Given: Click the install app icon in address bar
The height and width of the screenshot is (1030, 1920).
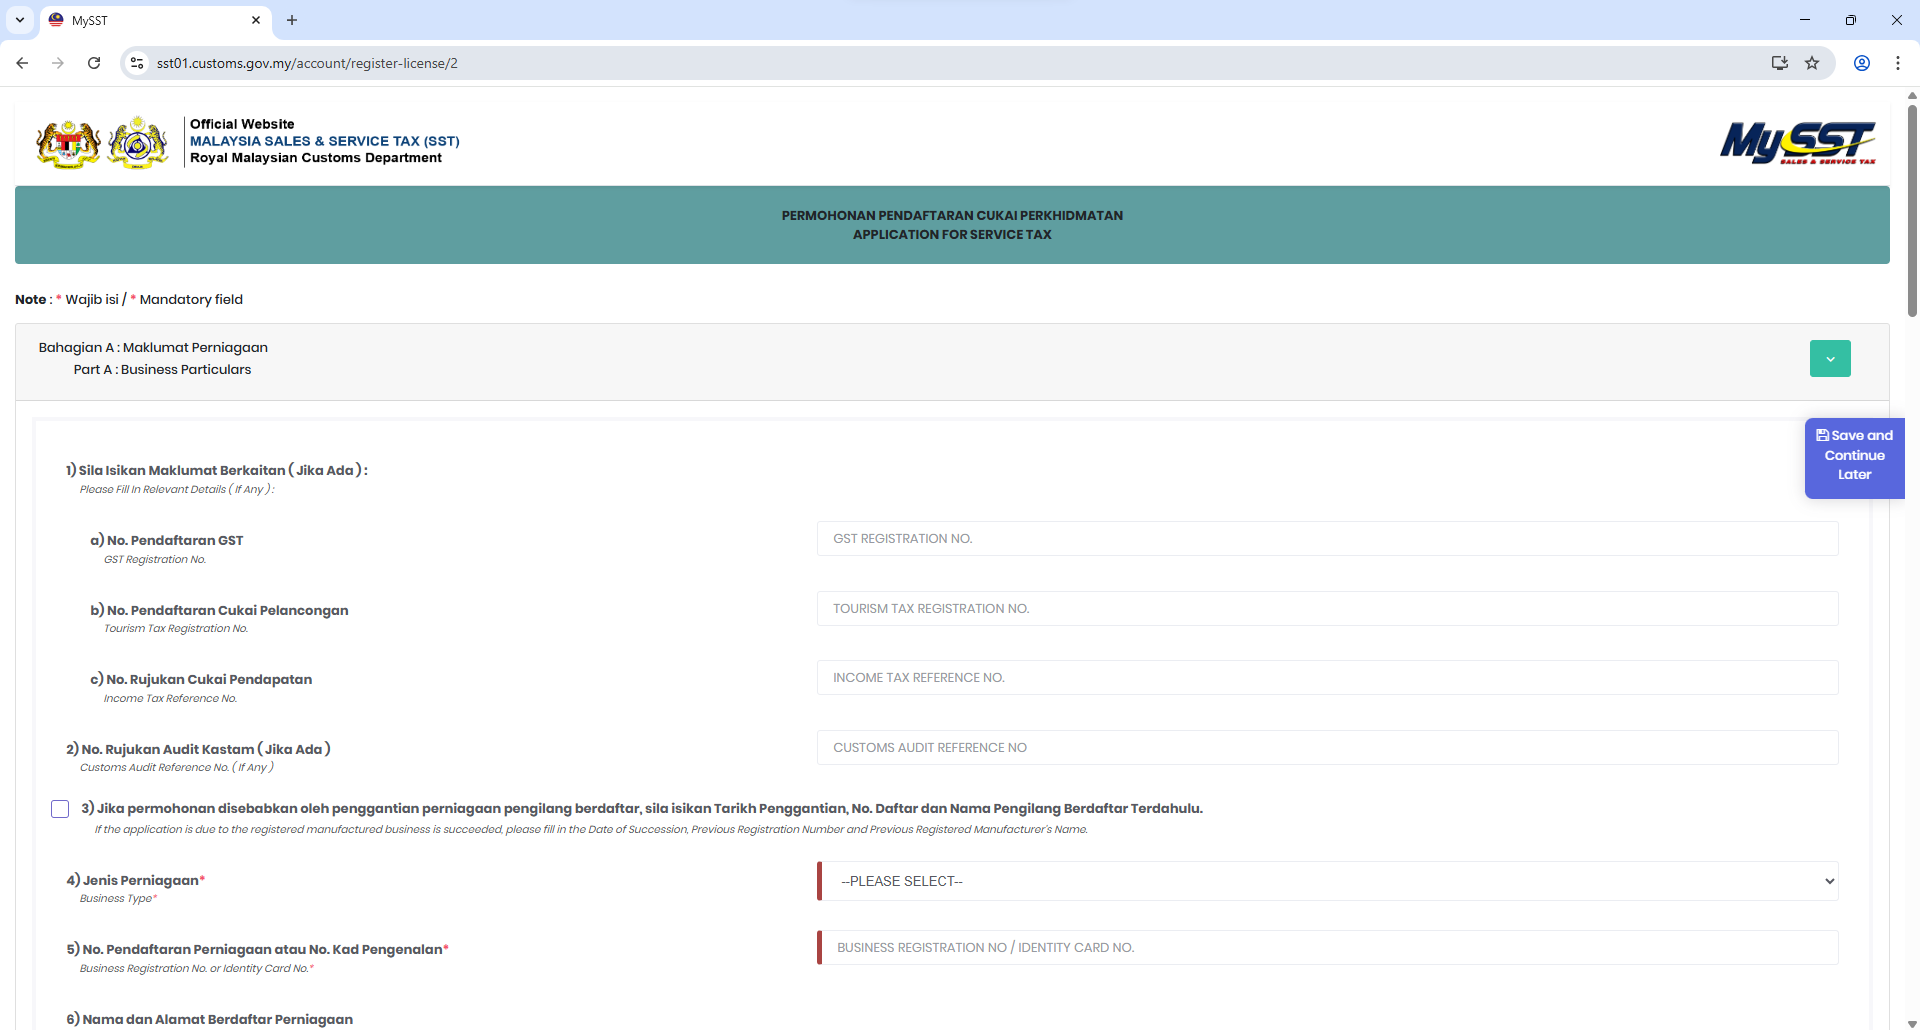Looking at the screenshot, I should (x=1780, y=63).
